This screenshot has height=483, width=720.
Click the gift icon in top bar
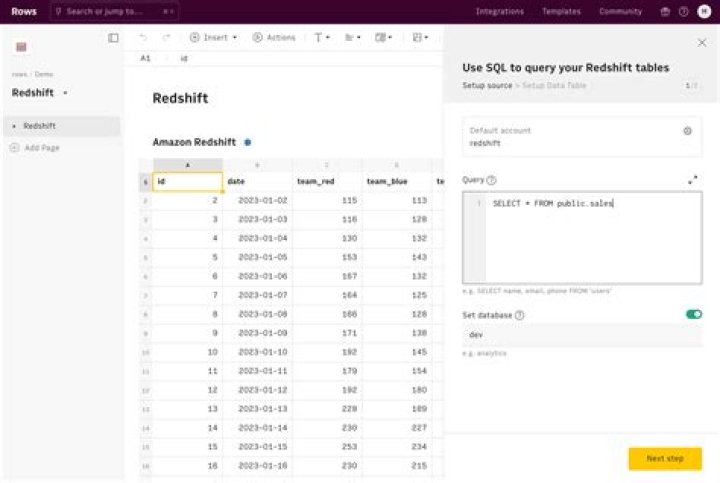tap(665, 12)
